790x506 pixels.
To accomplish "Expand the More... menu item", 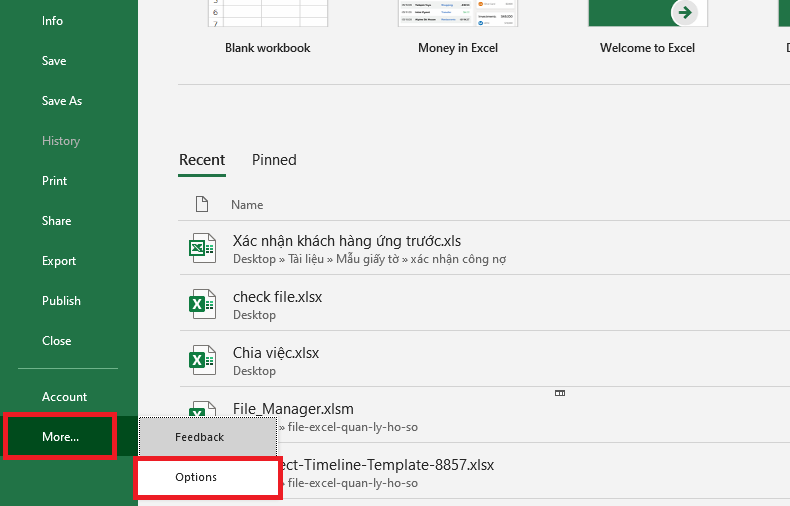I will click(x=60, y=437).
